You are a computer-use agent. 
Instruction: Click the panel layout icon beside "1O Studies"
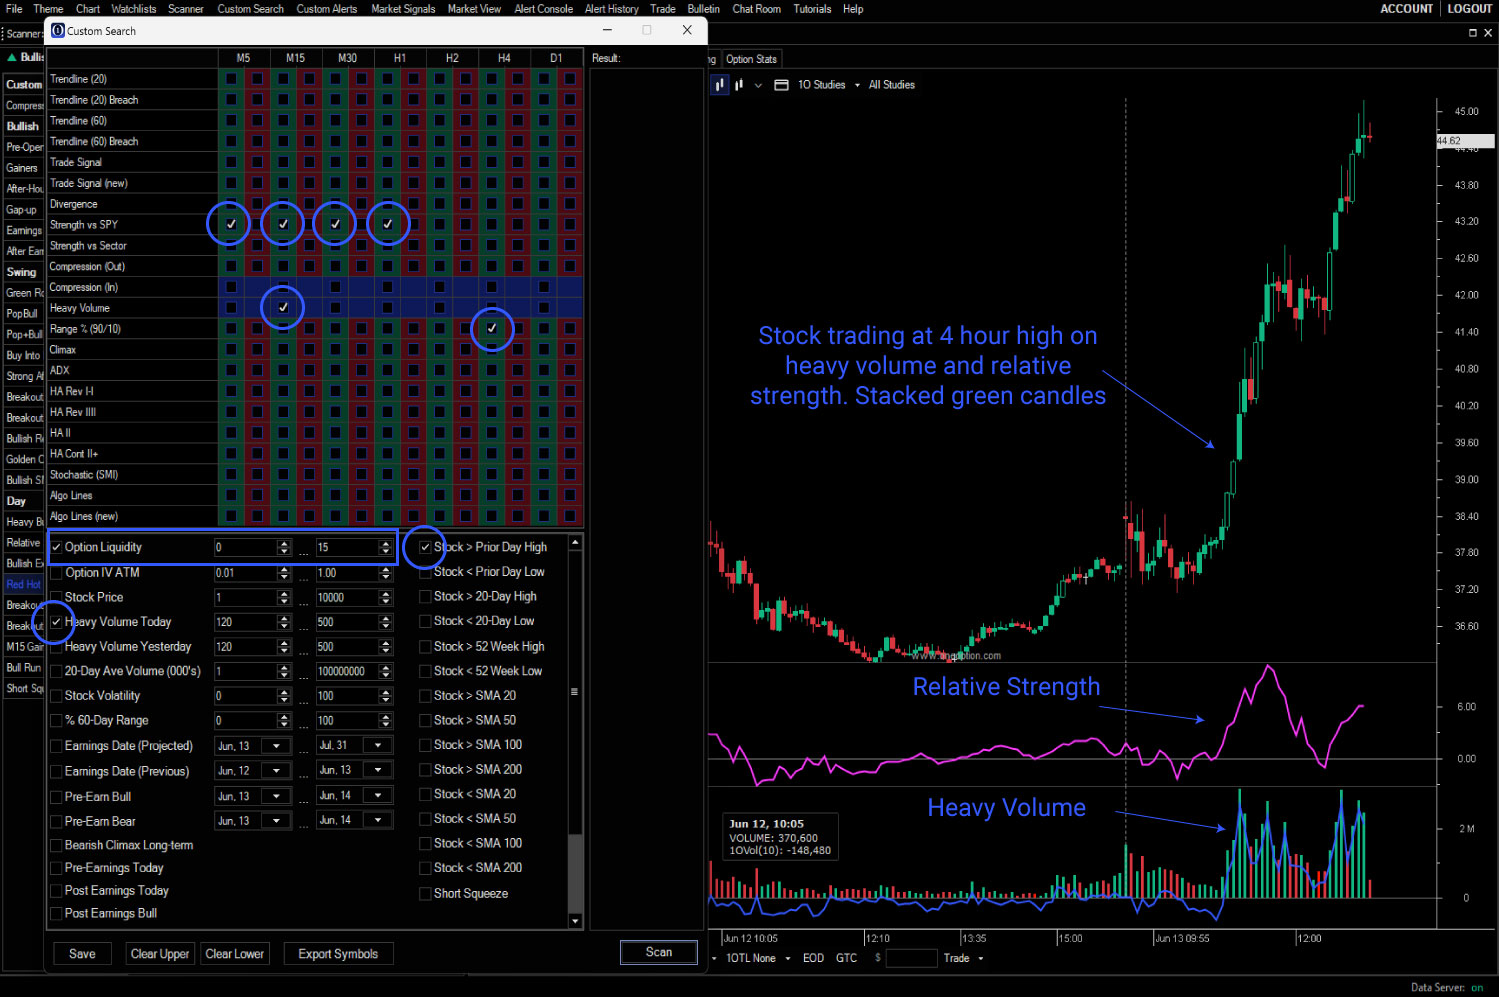[x=781, y=85]
